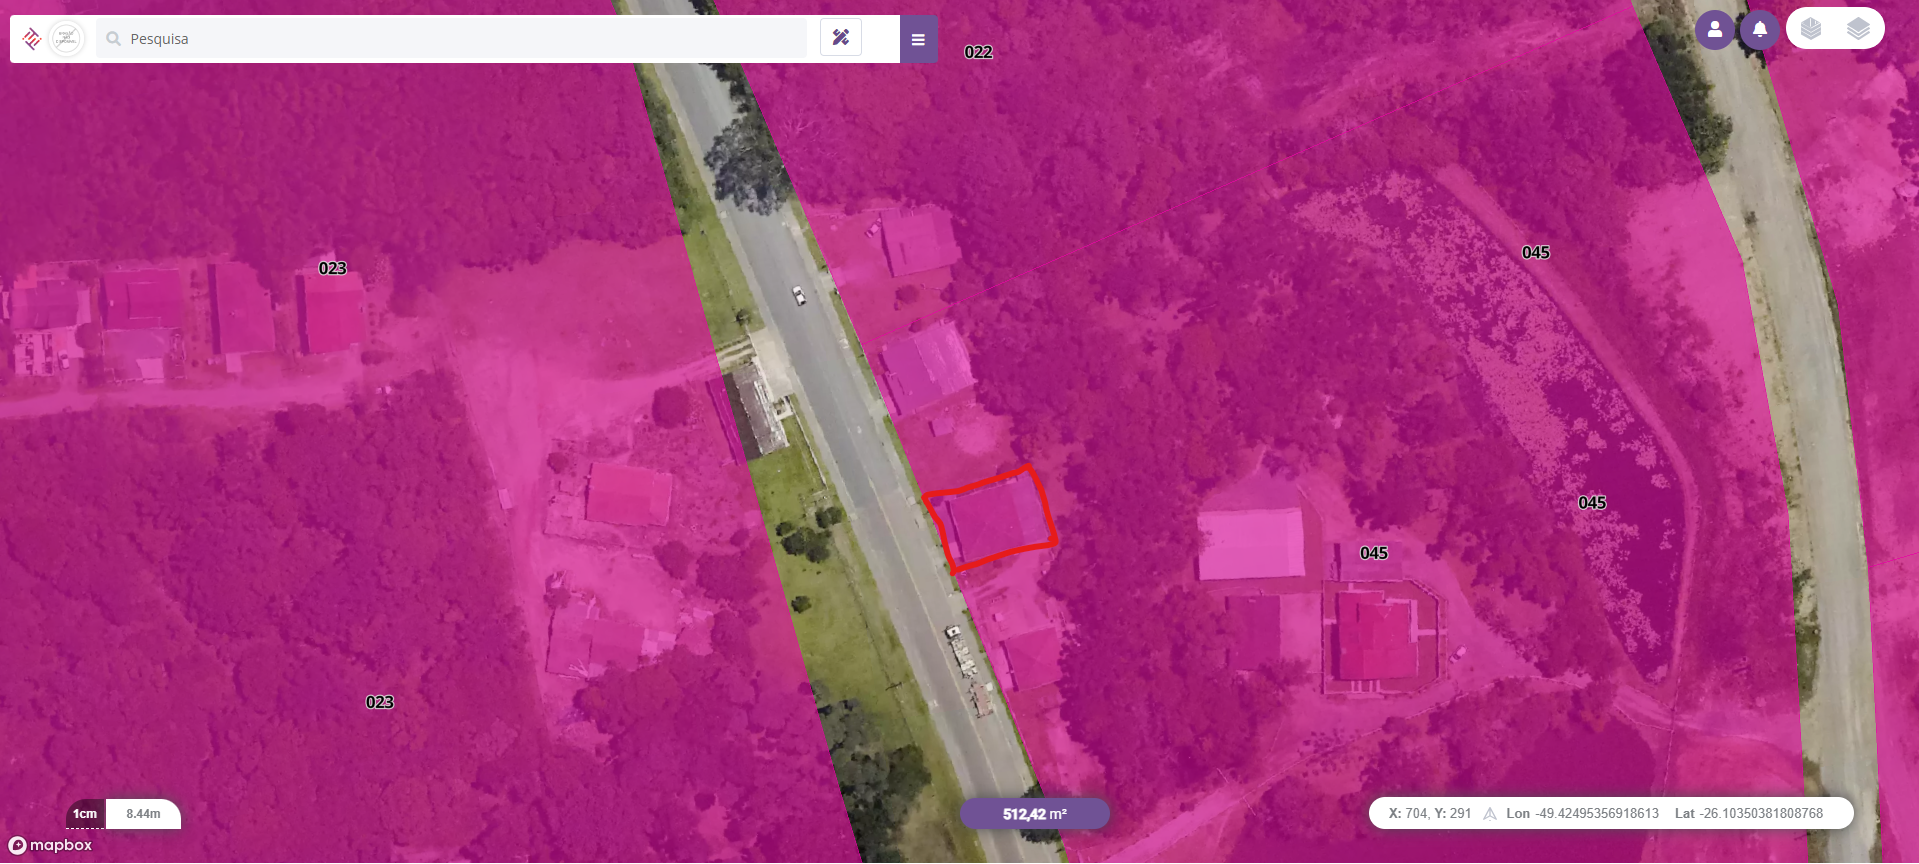
Task: Click the 1cm scale indicator
Action: [x=86, y=814]
